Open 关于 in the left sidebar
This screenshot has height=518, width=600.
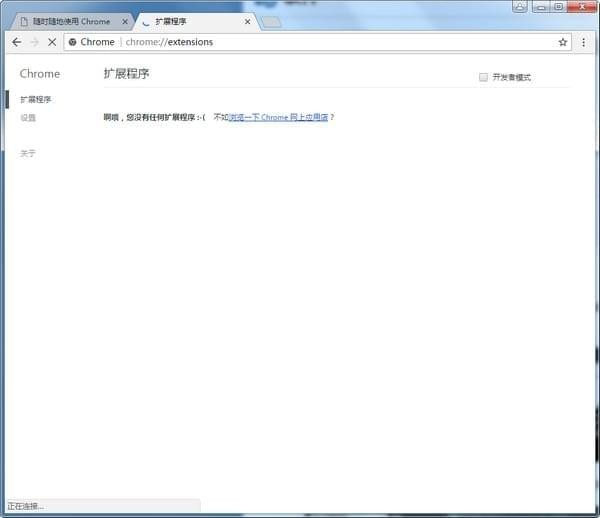(28, 153)
